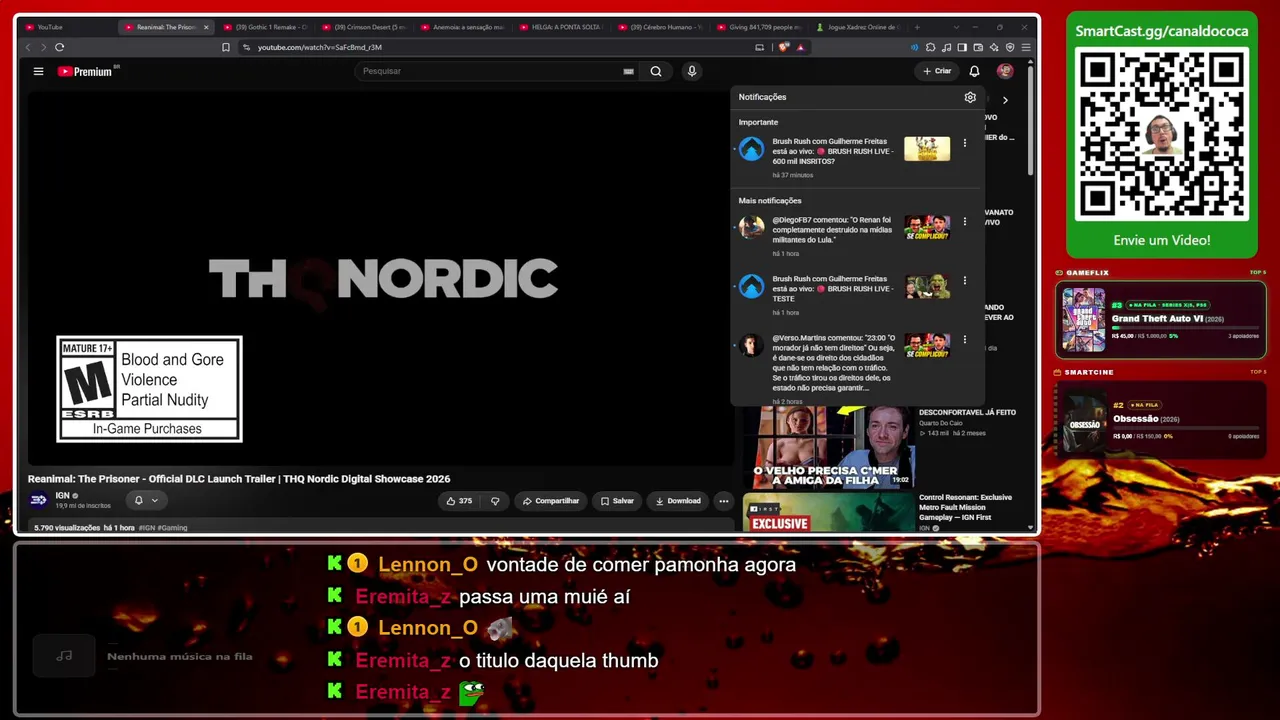The height and width of the screenshot is (720, 1280).
Task: Open options for the Brush Rush TESTE notification
Action: [964, 281]
